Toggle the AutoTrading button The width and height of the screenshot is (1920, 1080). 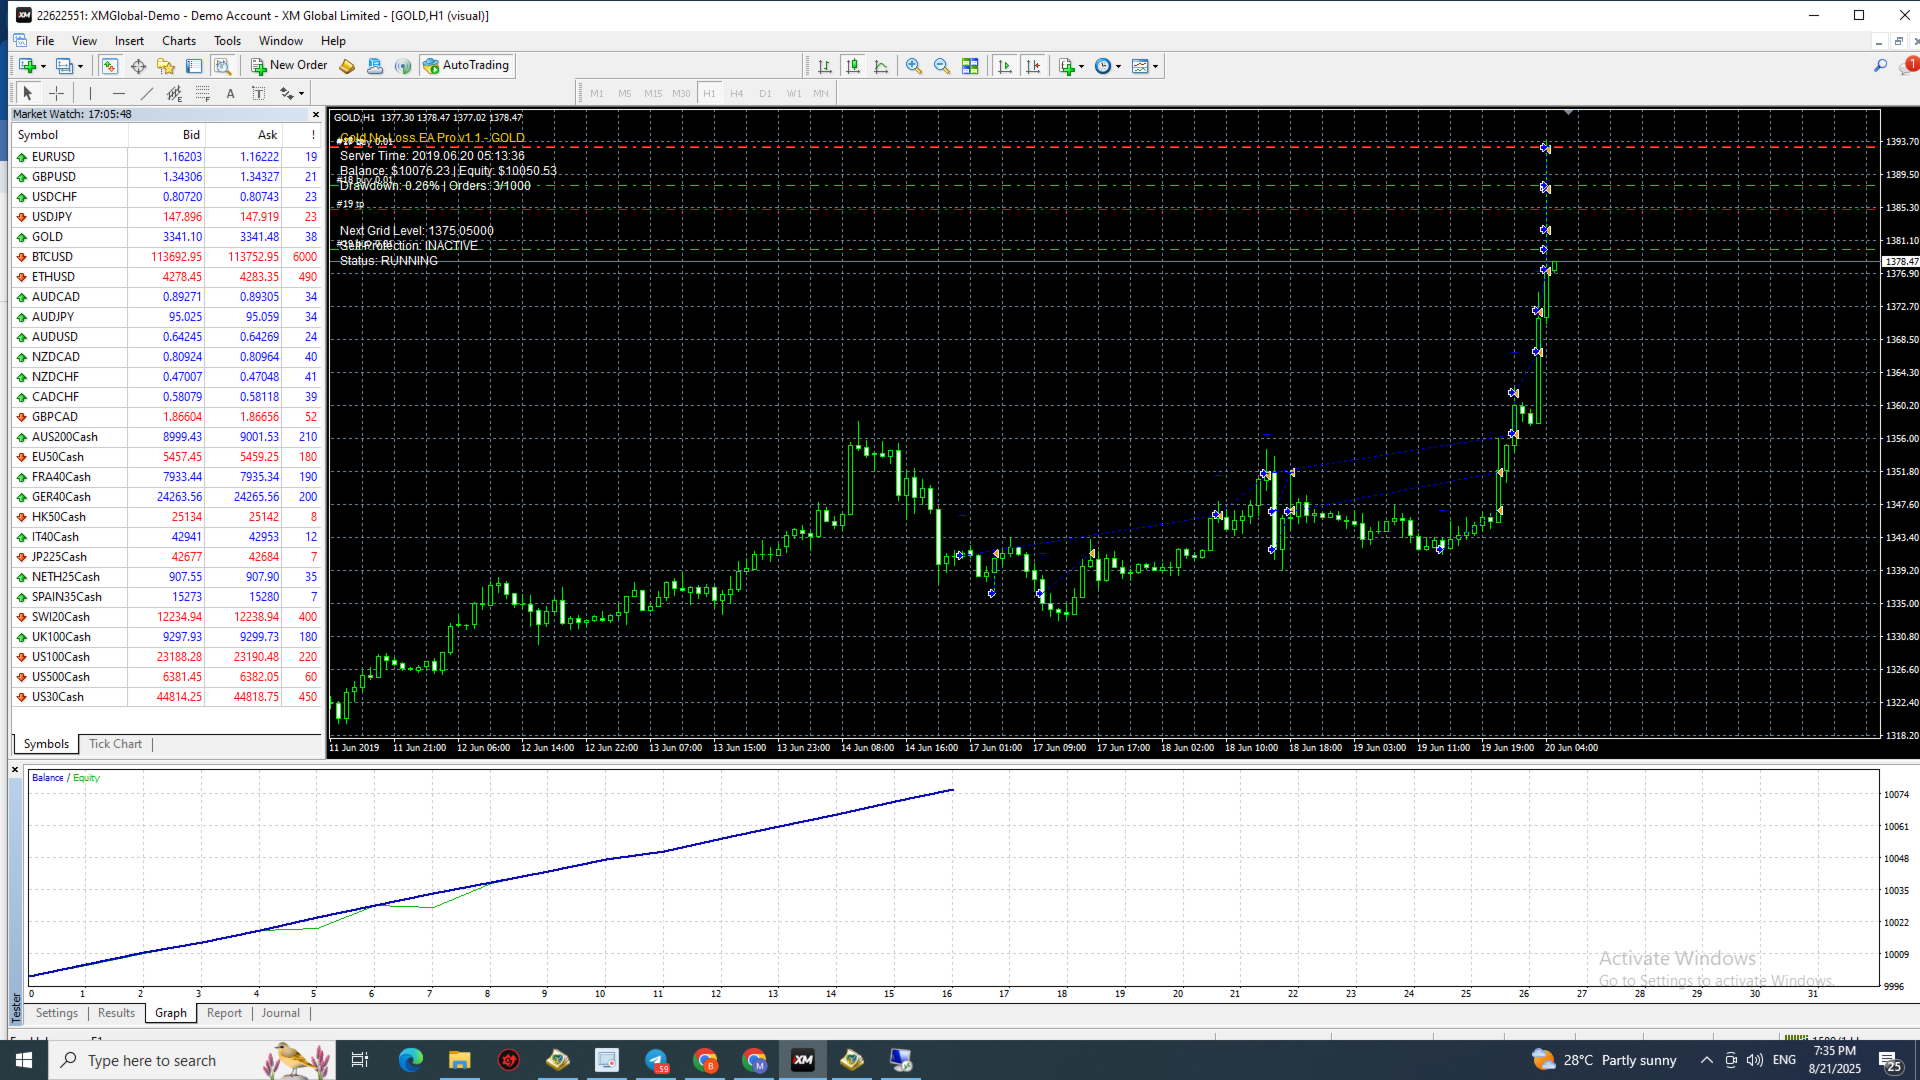pos(467,66)
